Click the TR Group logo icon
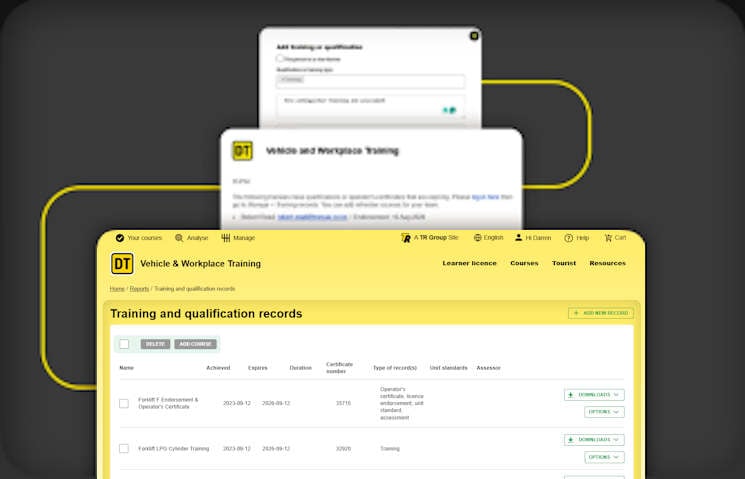The image size is (745, 479). click(x=406, y=238)
